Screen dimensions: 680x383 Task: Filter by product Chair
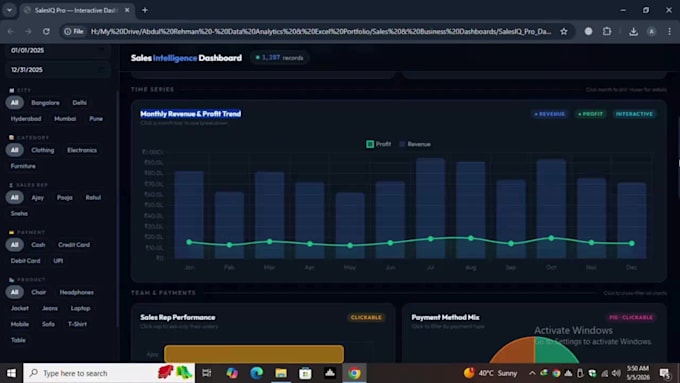(x=39, y=292)
